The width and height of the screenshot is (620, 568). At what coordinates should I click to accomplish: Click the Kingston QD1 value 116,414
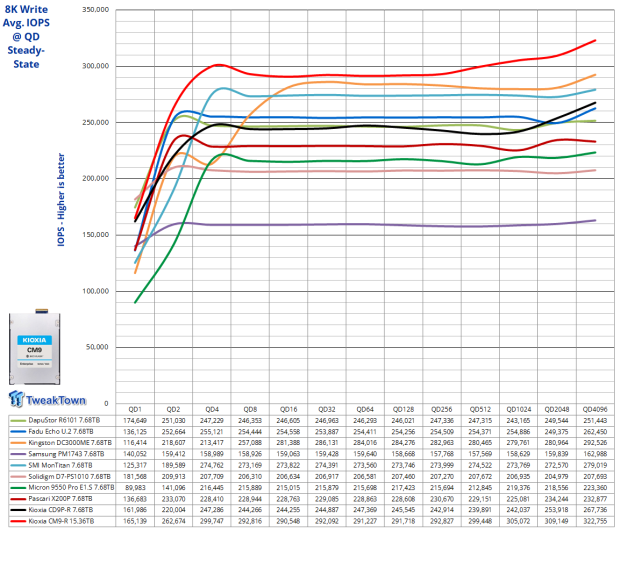coord(135,443)
